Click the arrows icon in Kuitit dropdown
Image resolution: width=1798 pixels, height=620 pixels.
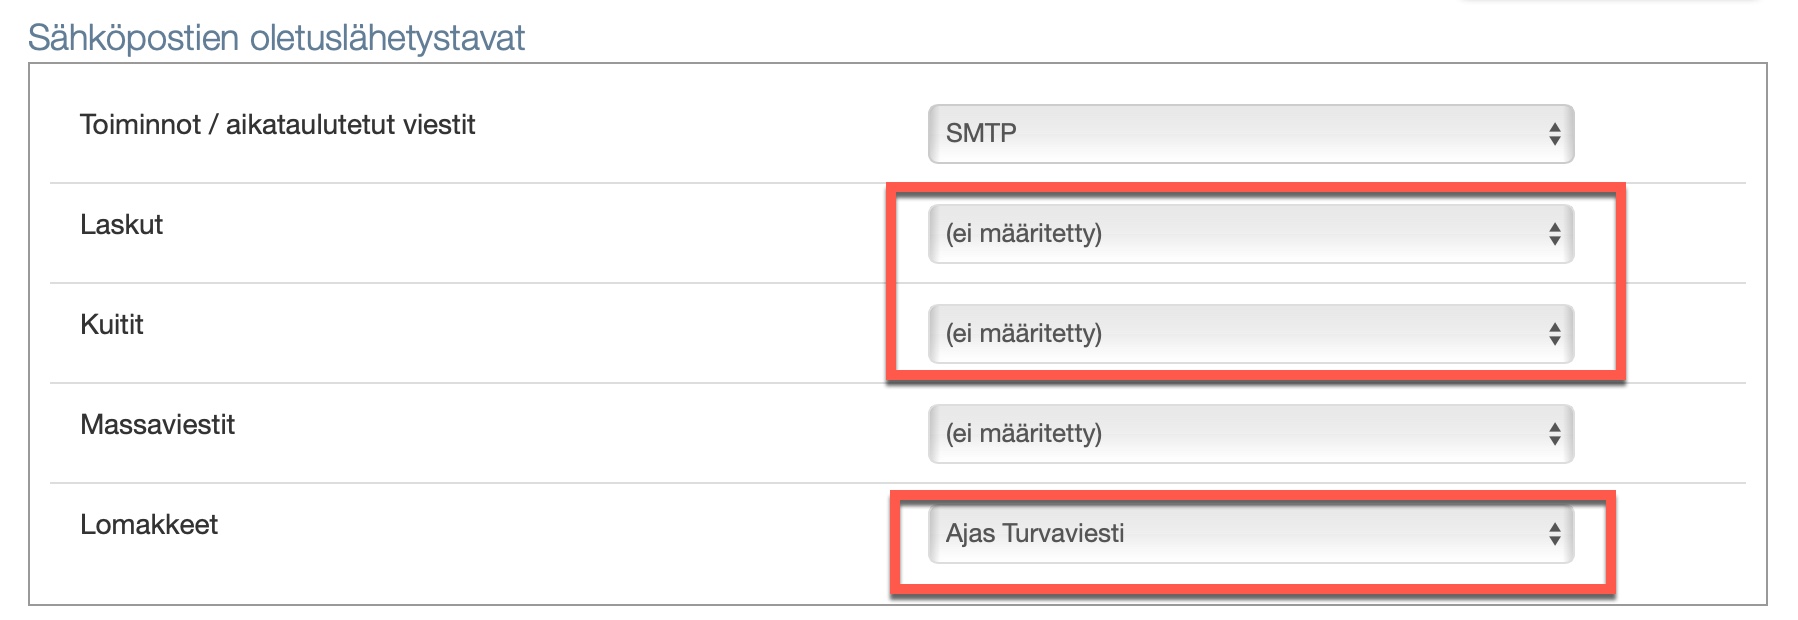pos(1554,334)
